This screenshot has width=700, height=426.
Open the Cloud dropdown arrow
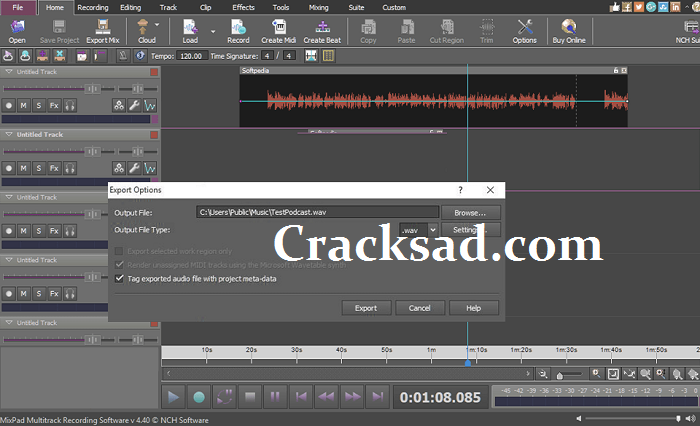coord(157,25)
